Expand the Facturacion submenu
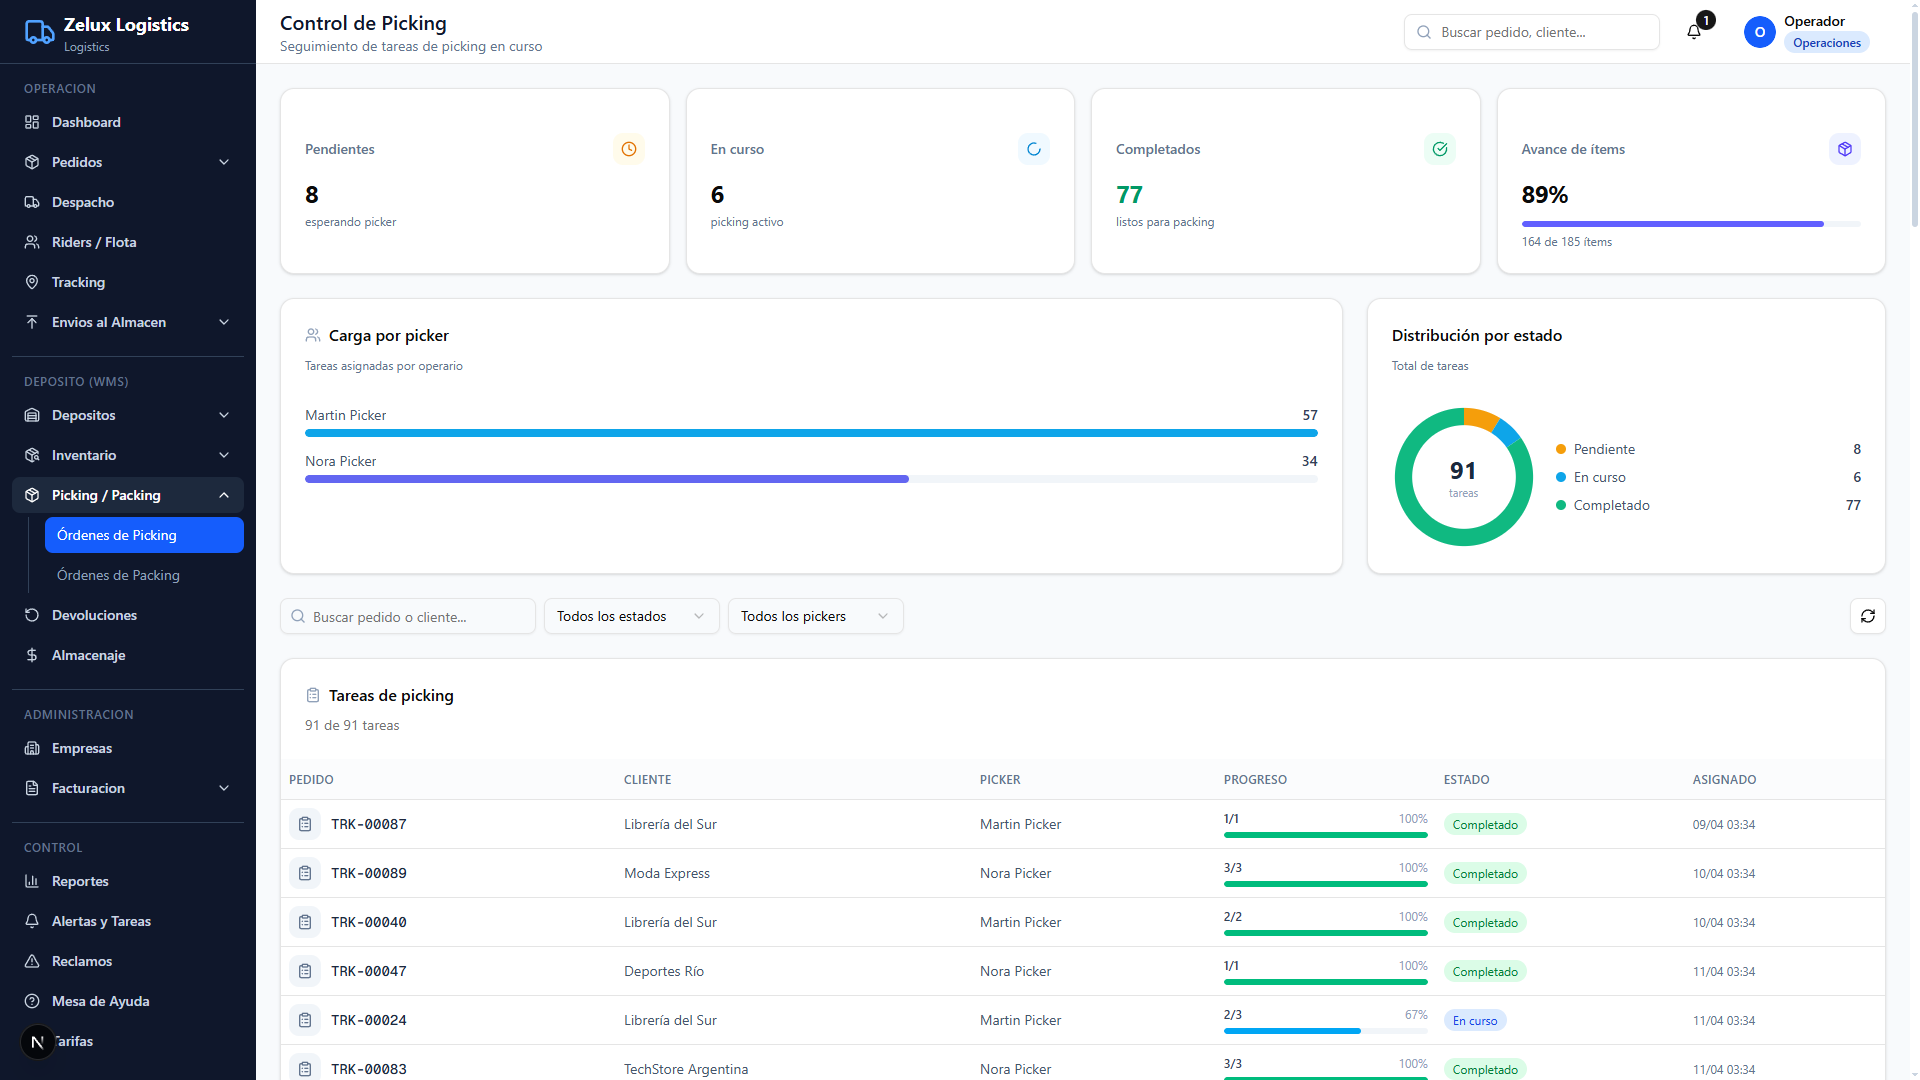 pyautogui.click(x=128, y=788)
